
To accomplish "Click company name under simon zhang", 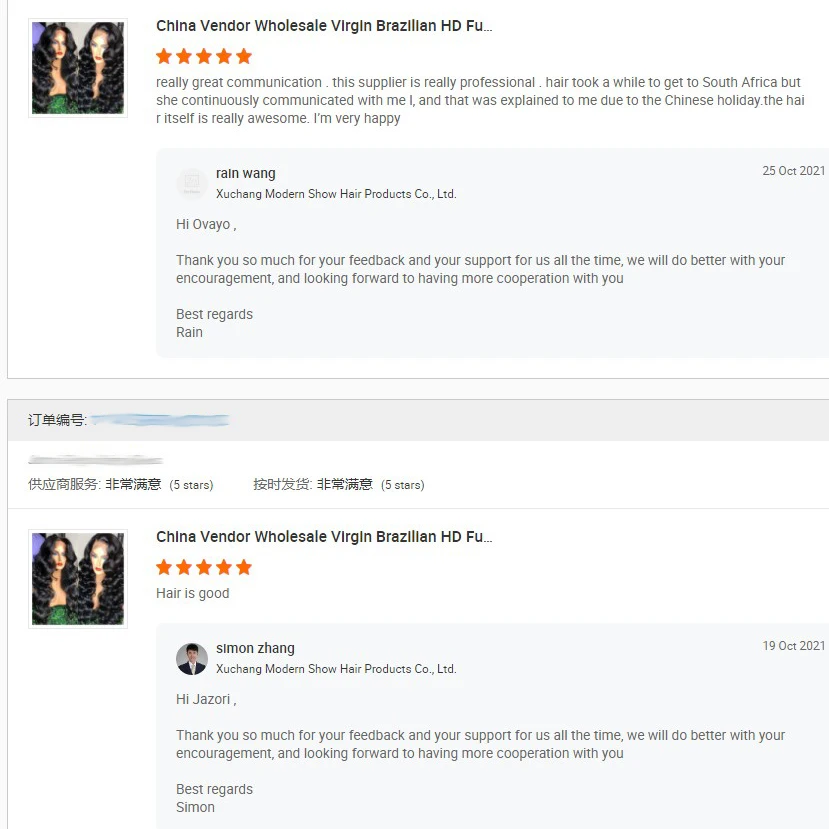I will point(336,669).
